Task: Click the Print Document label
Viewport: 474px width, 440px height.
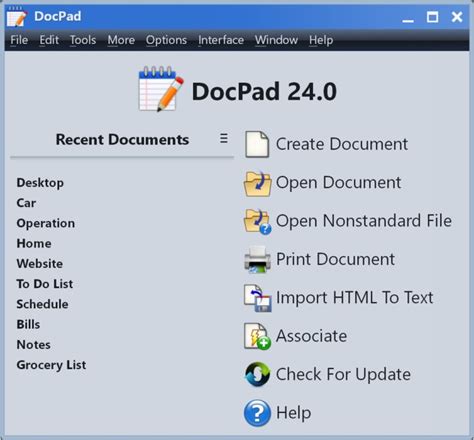Action: (335, 259)
